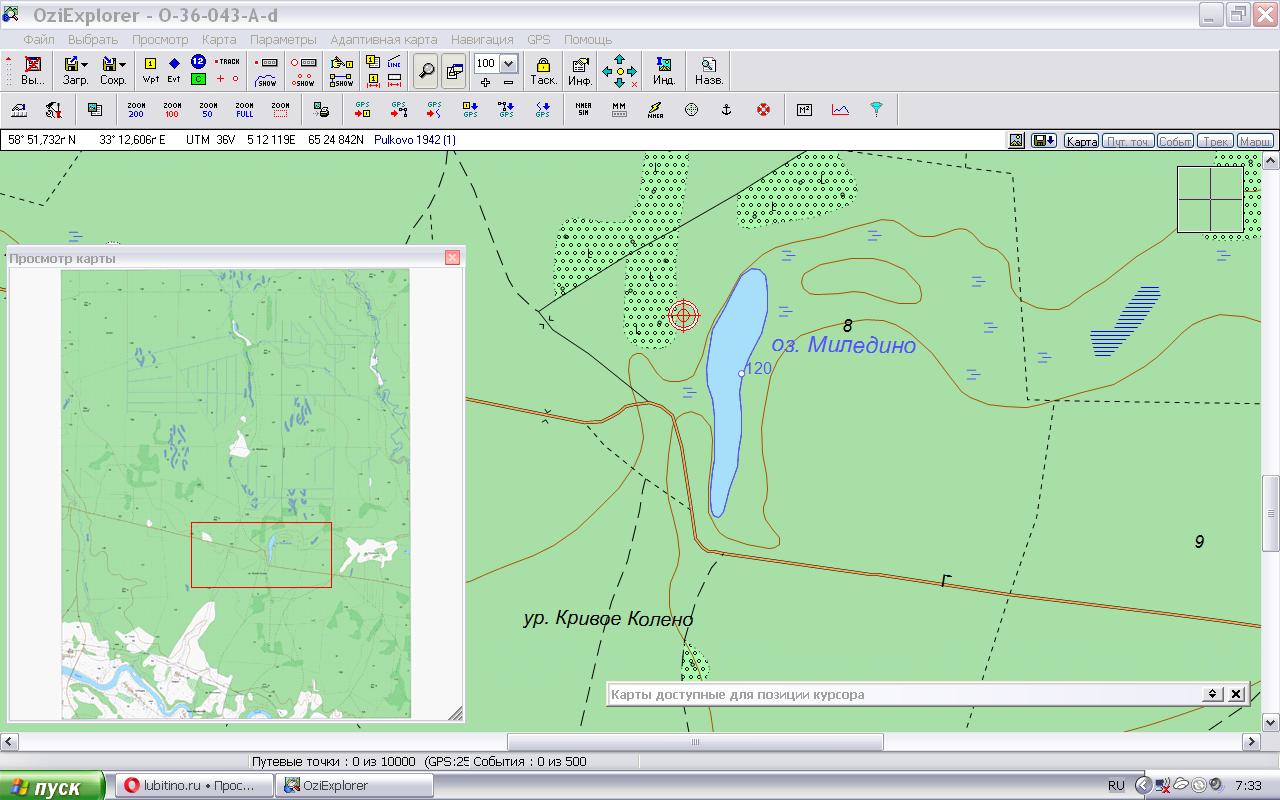Click the padlock Таск. icon
Viewport: 1280px width, 800px height.
click(x=543, y=71)
